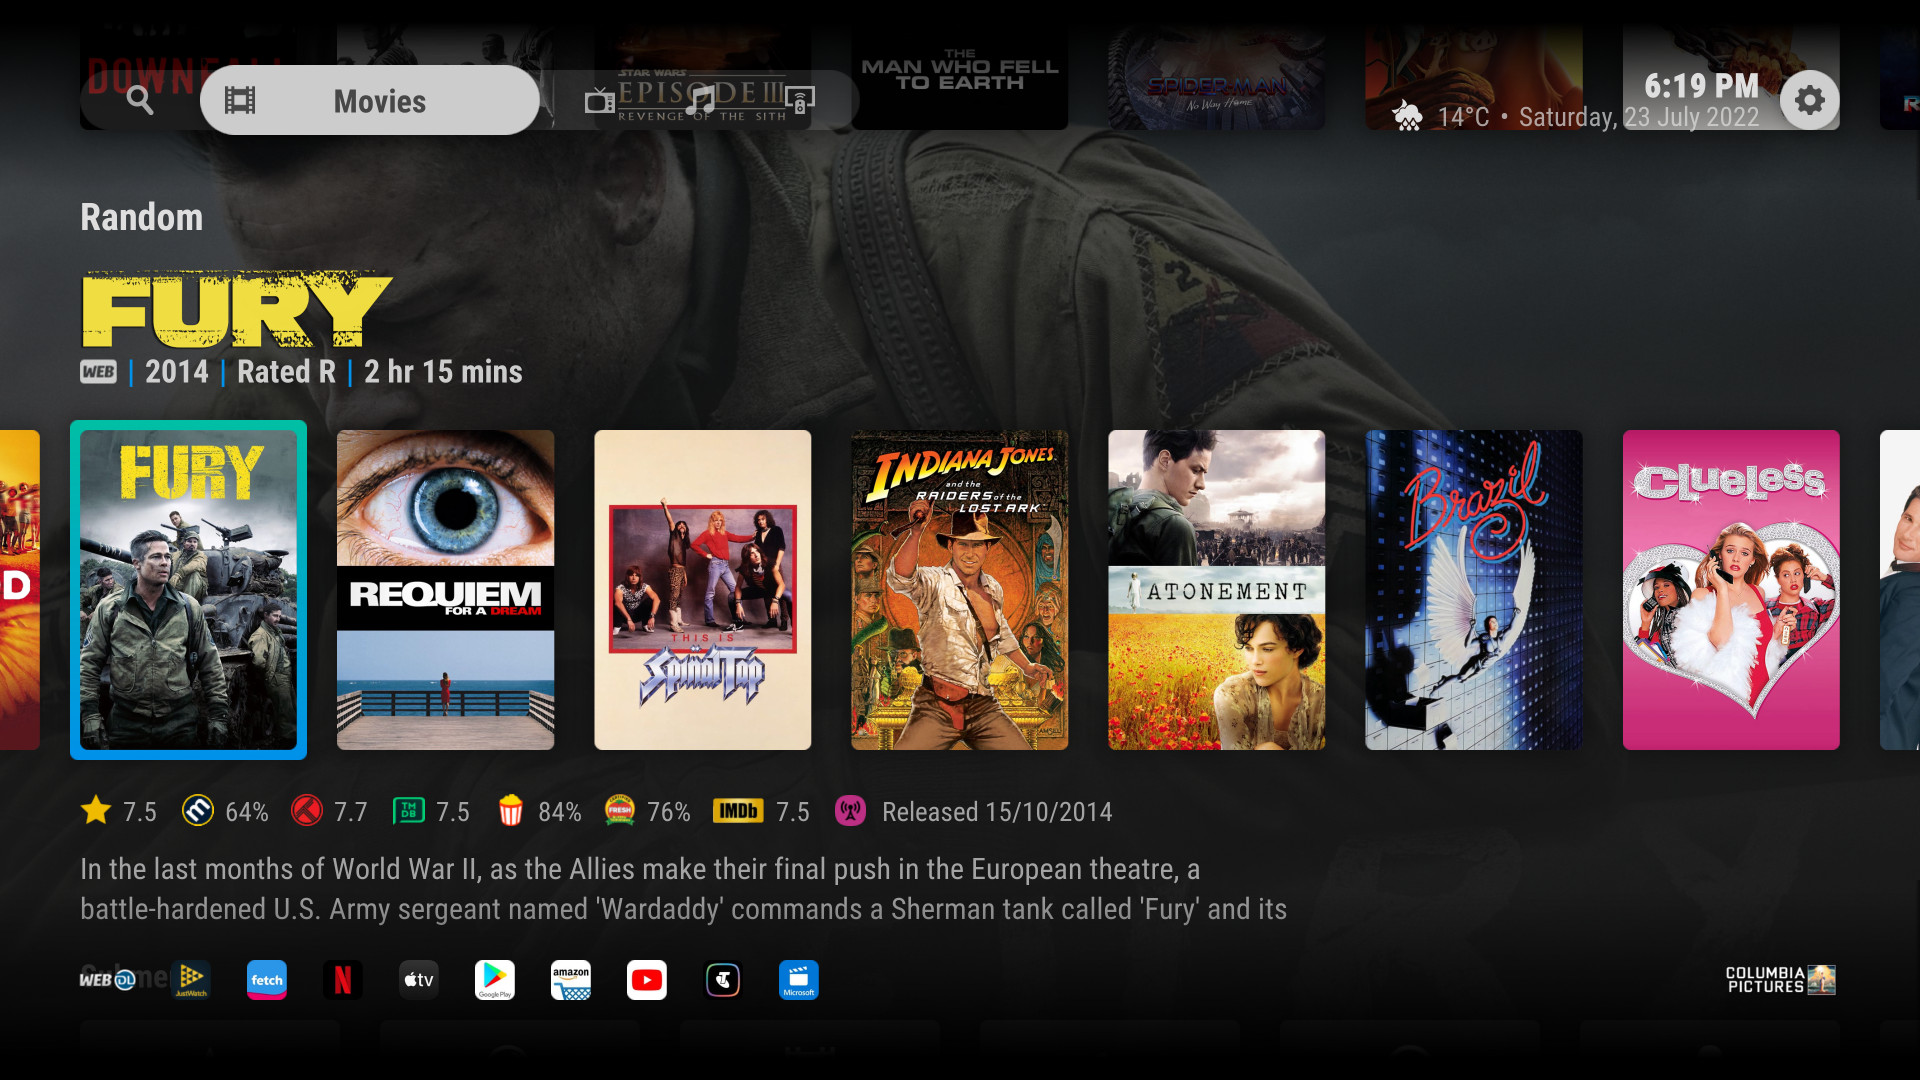Open the YouTube source icon
The height and width of the screenshot is (1080, 1920).
647,980
